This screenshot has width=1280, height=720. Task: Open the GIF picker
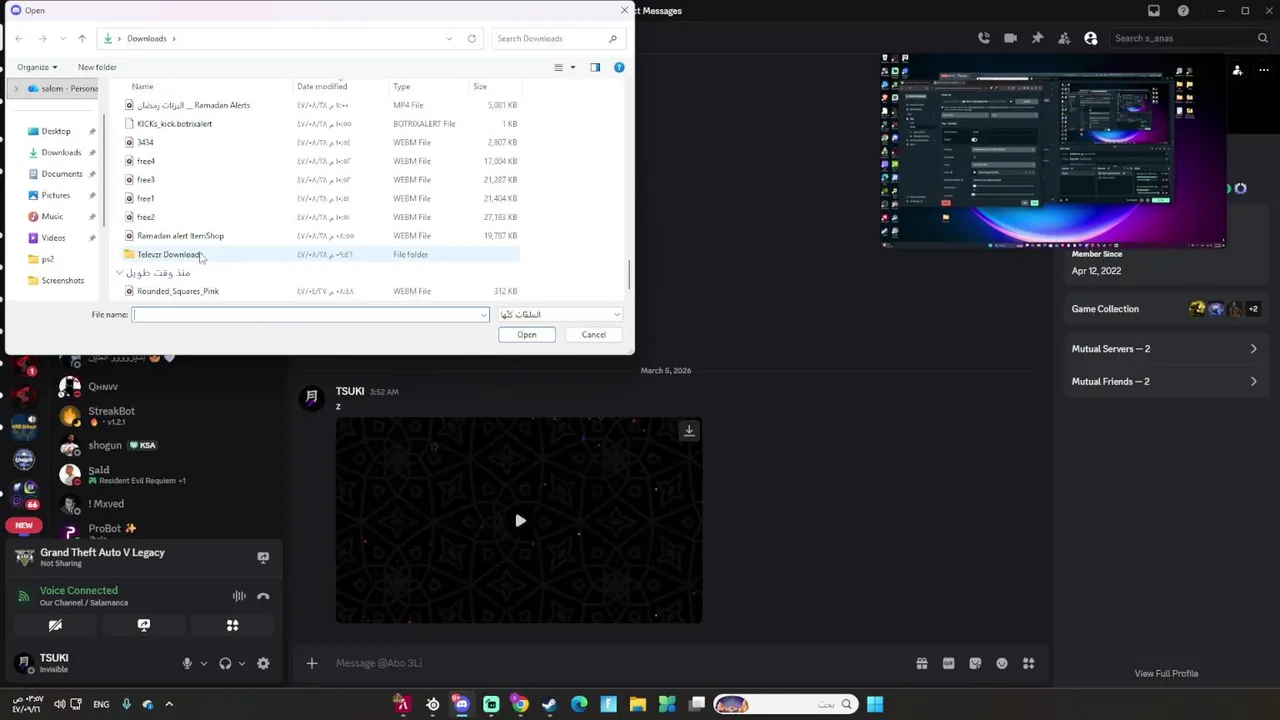pyautogui.click(x=948, y=663)
